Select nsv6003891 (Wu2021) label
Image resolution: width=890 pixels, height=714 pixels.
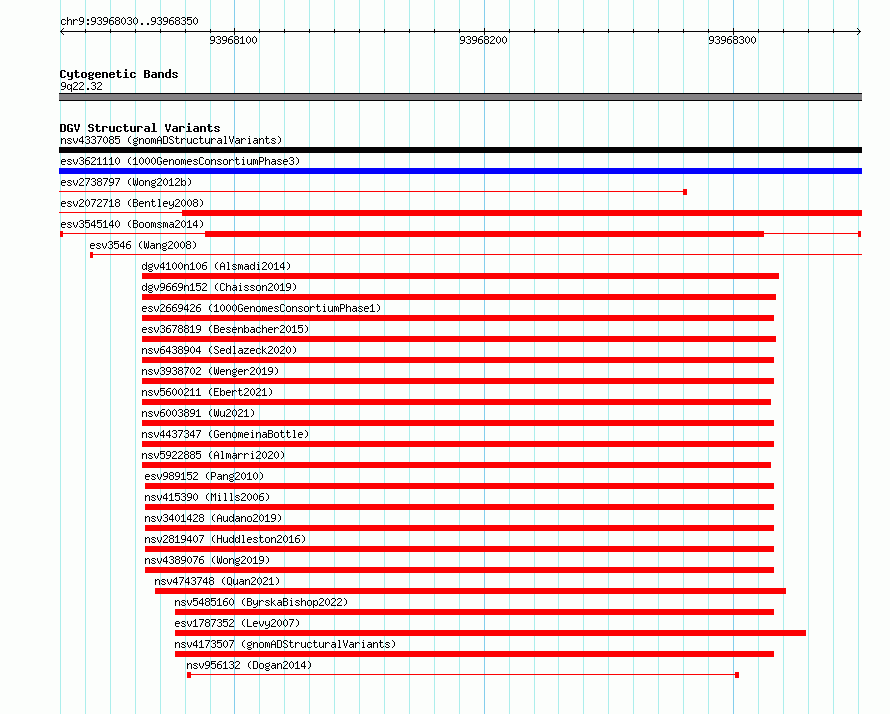click(198, 413)
